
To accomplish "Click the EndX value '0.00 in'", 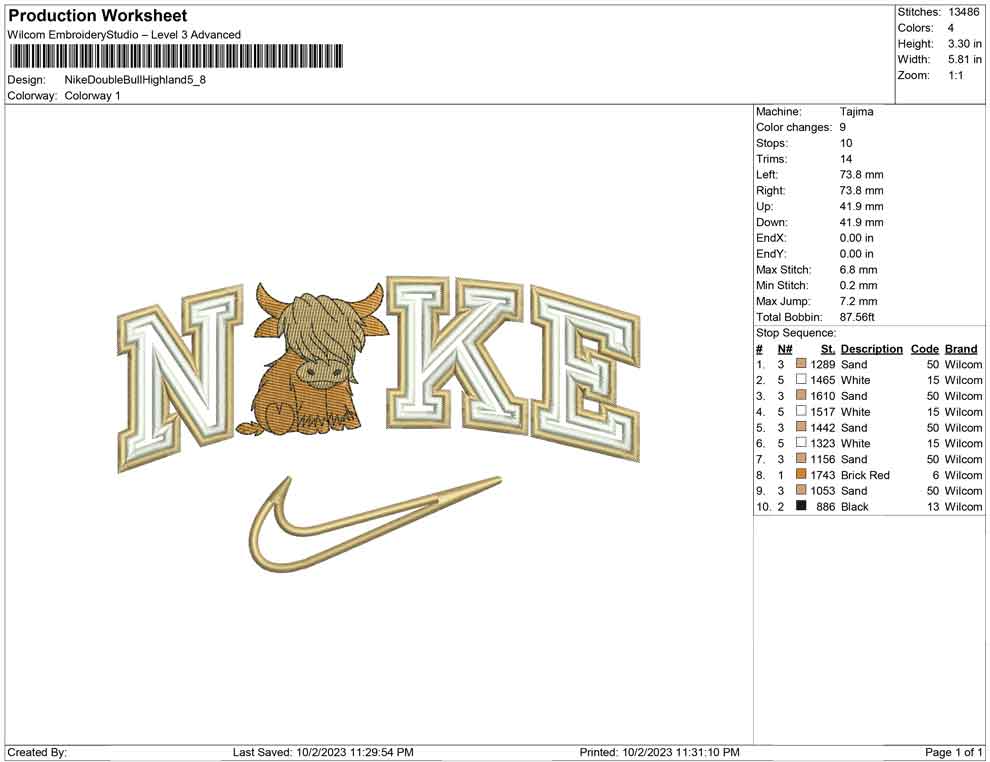I will point(856,237).
